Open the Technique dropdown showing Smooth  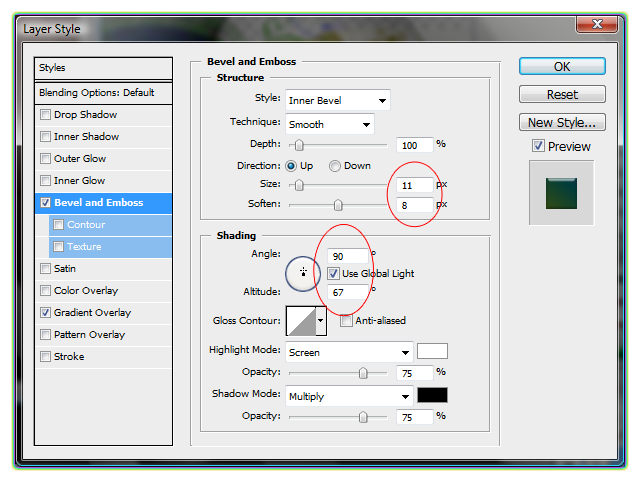tap(330, 124)
